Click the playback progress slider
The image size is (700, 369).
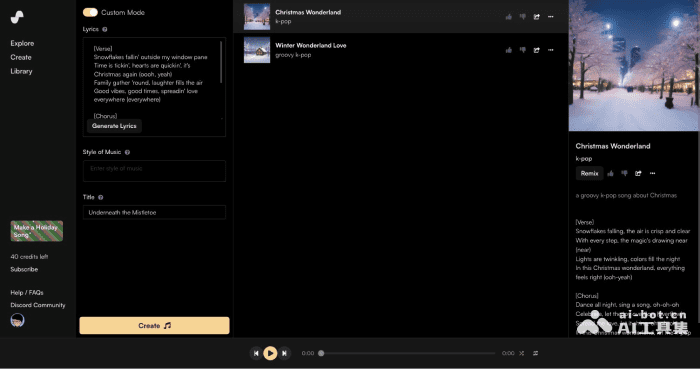408,353
